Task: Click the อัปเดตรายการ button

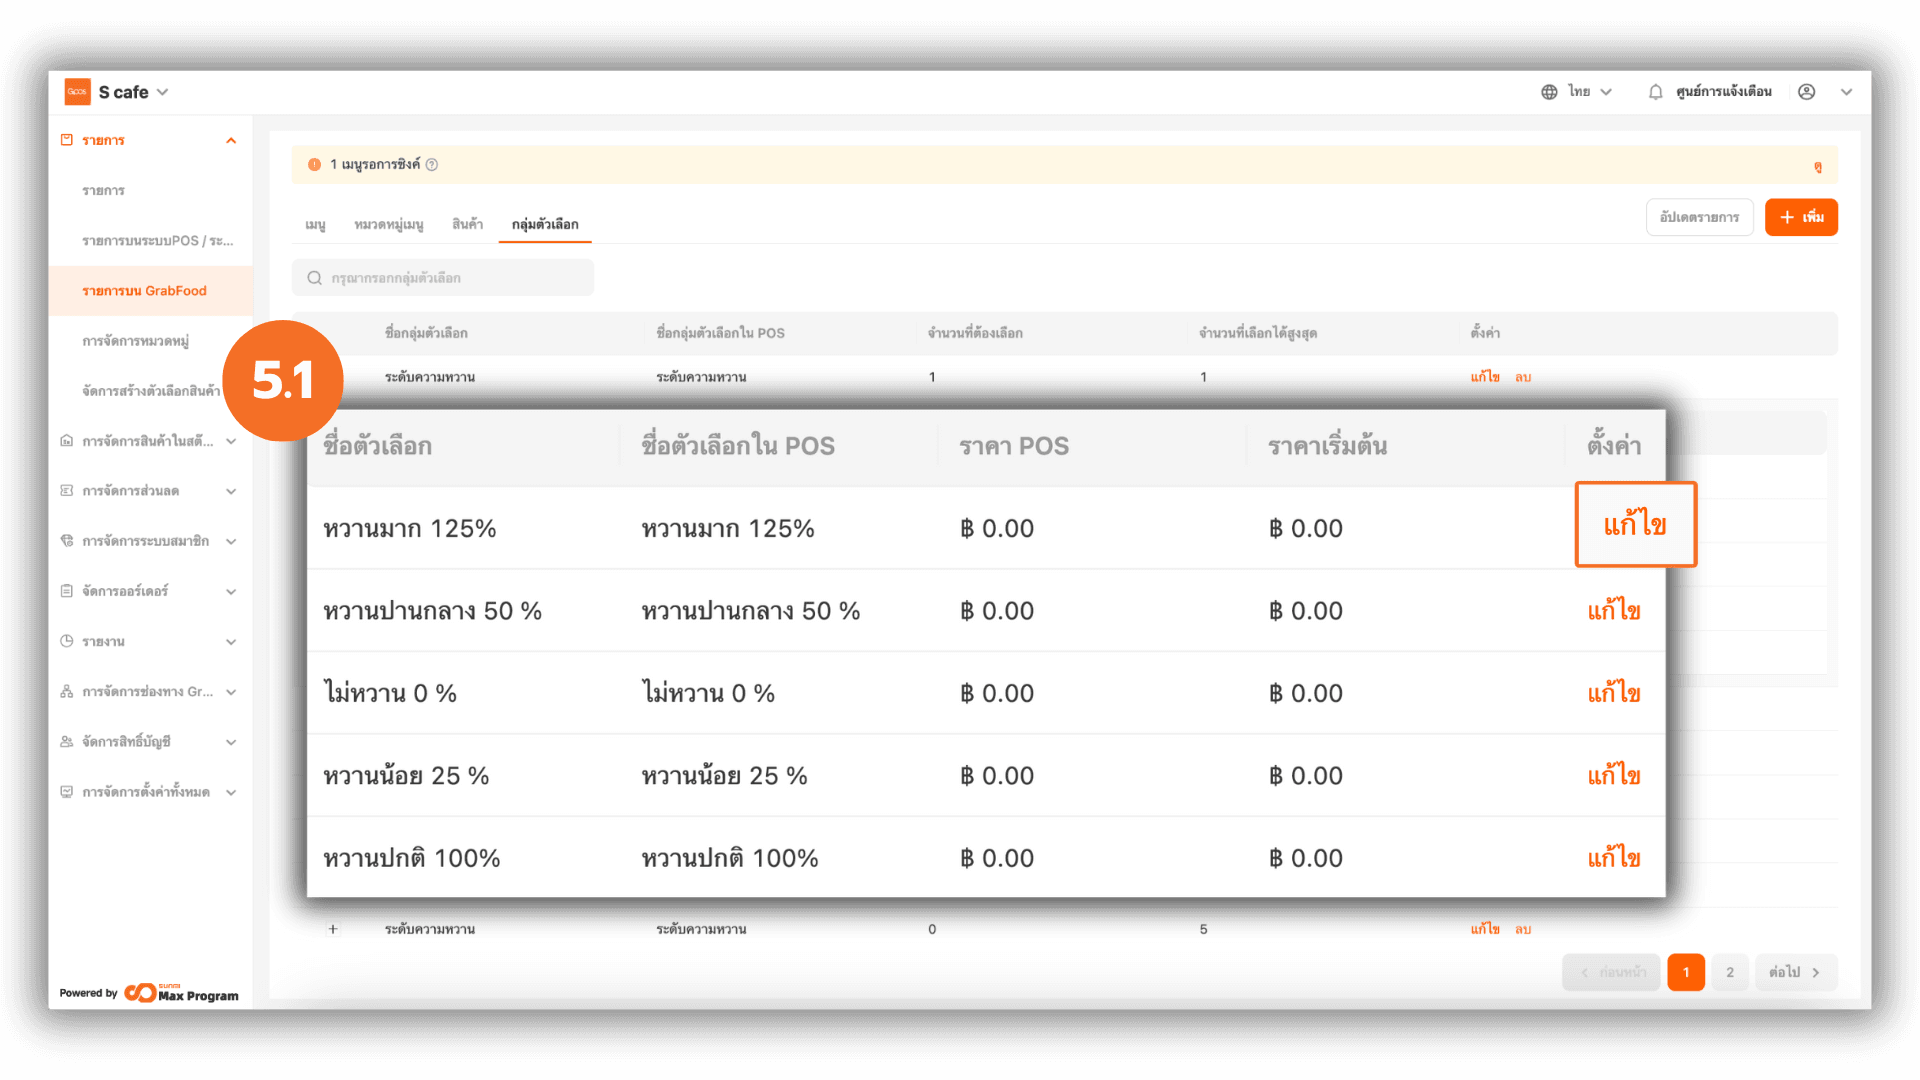Action: click(1699, 217)
